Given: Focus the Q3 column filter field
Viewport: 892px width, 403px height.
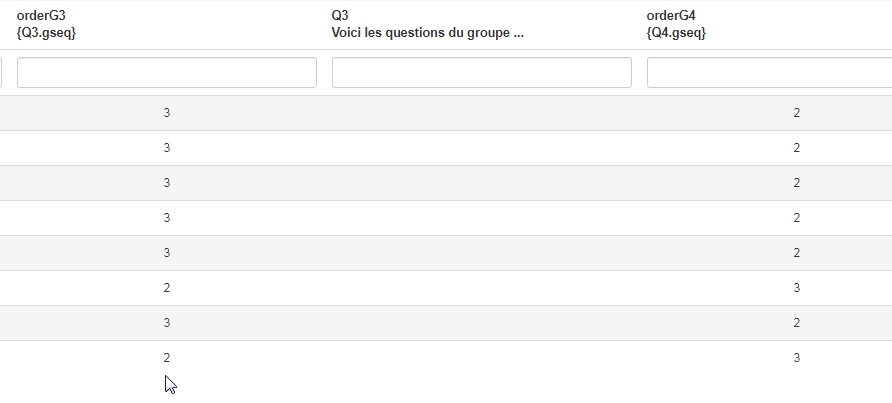Looking at the screenshot, I should coord(481,73).
